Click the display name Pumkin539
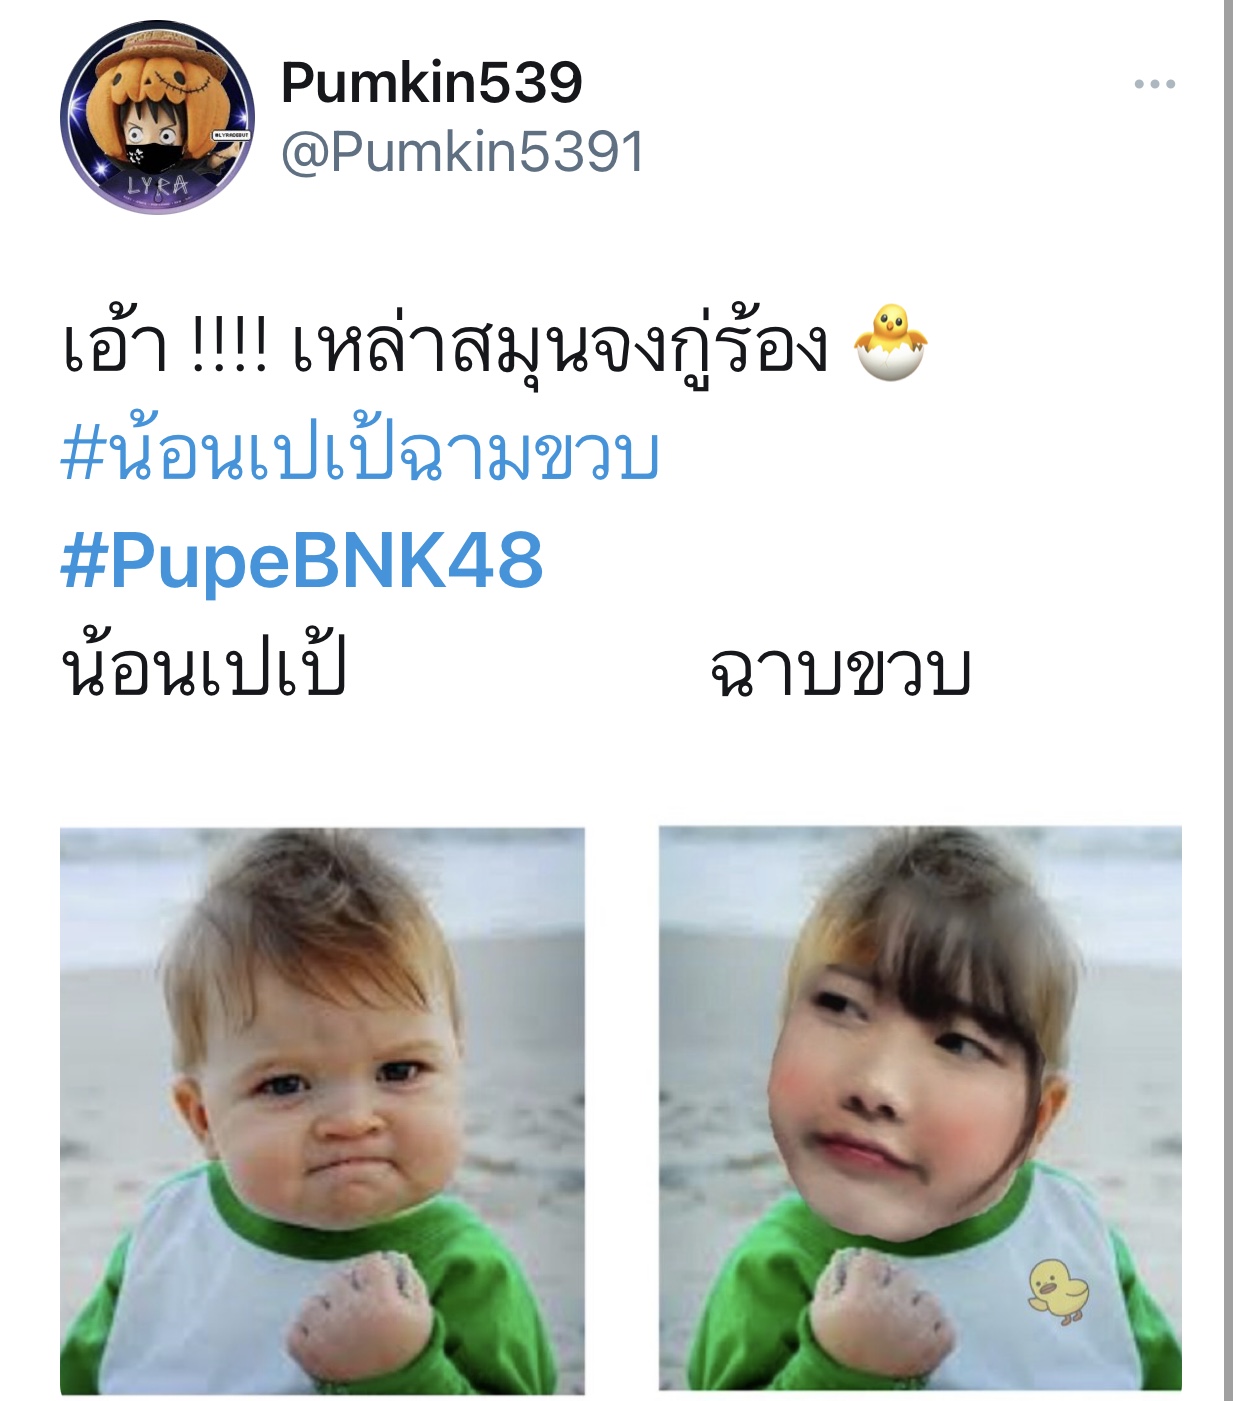Viewport: 1242px width, 1401px height. tap(431, 82)
